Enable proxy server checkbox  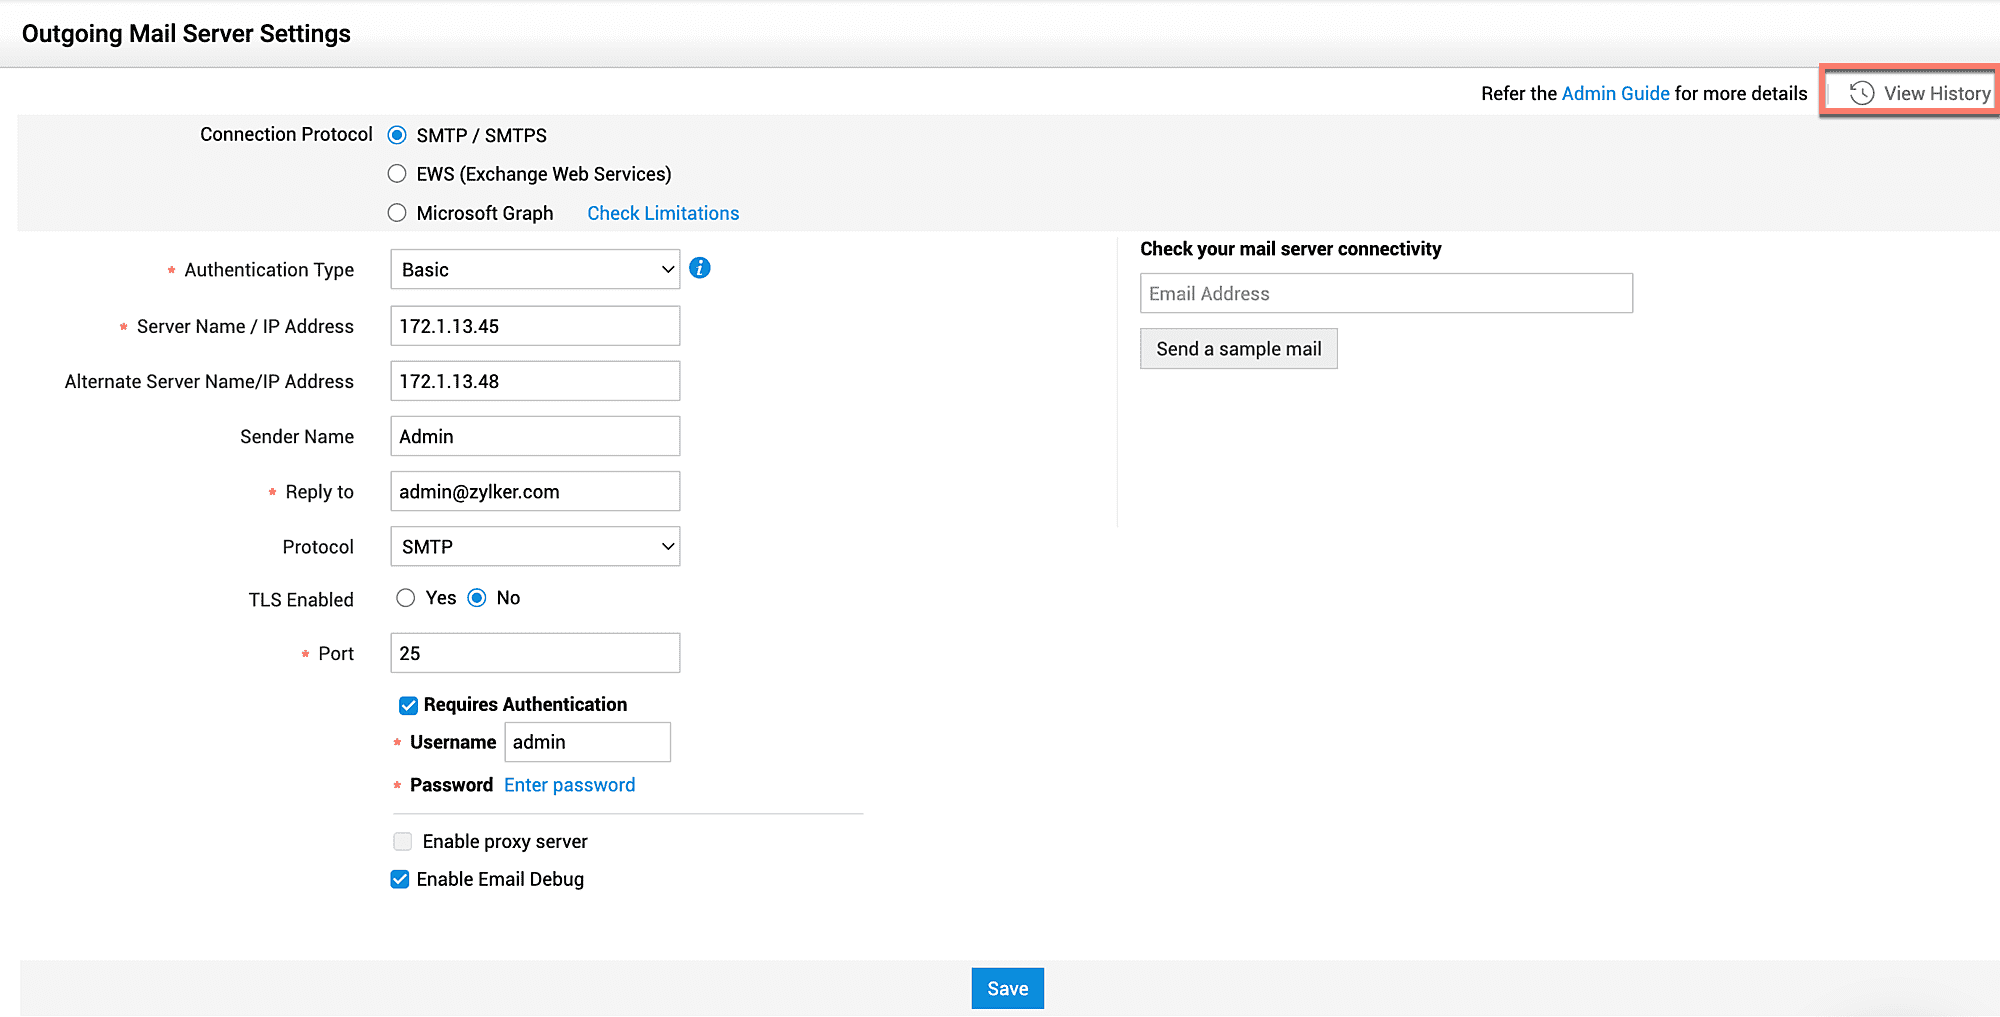click(x=402, y=842)
